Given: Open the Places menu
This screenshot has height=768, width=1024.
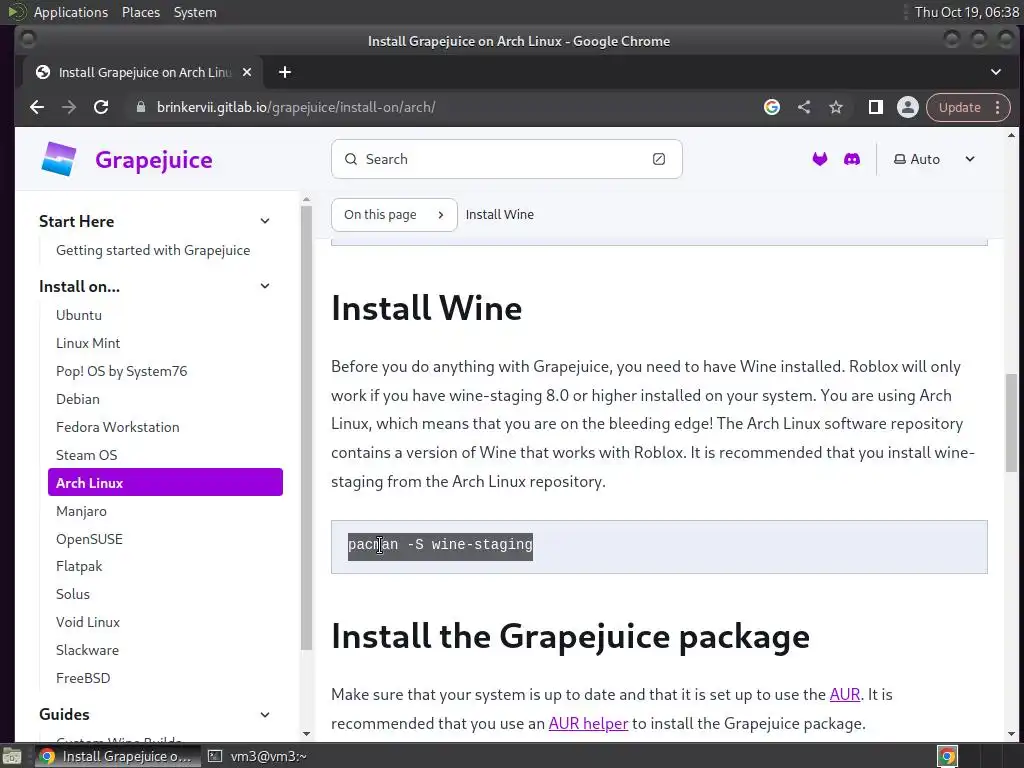Looking at the screenshot, I should click(140, 12).
